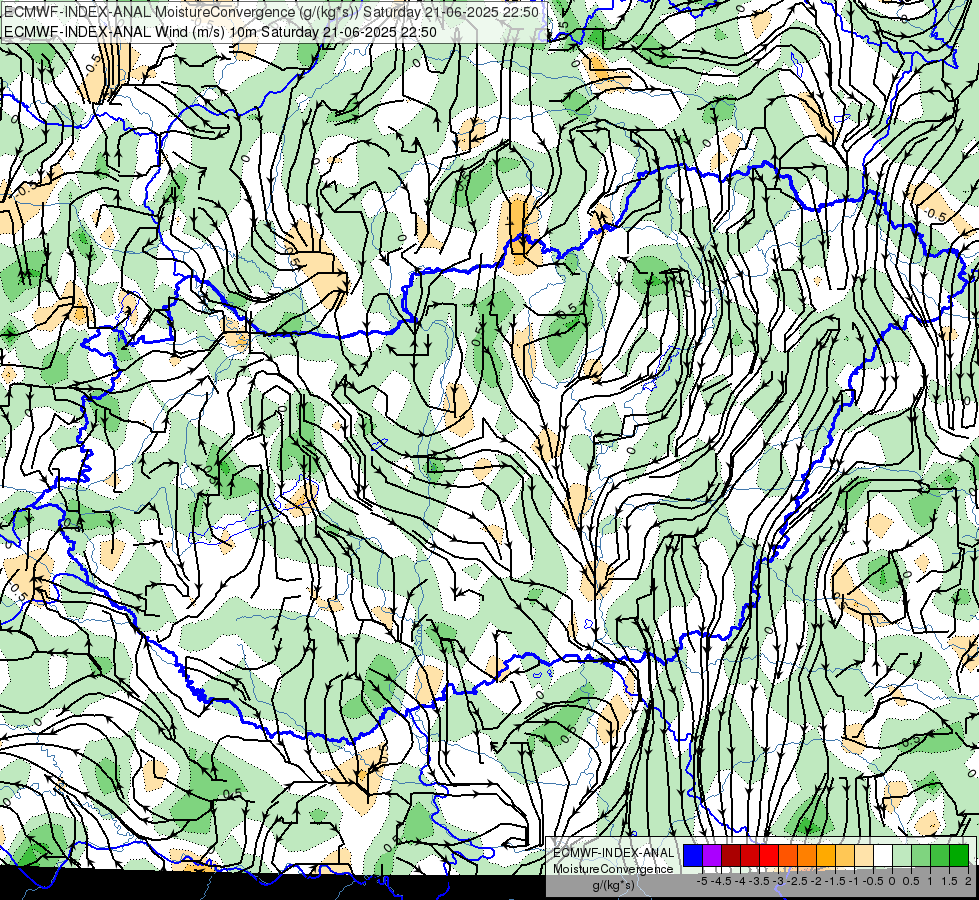Click the legend tick value '-1.5'
The height and width of the screenshot is (900, 979).
pyautogui.click(x=835, y=881)
